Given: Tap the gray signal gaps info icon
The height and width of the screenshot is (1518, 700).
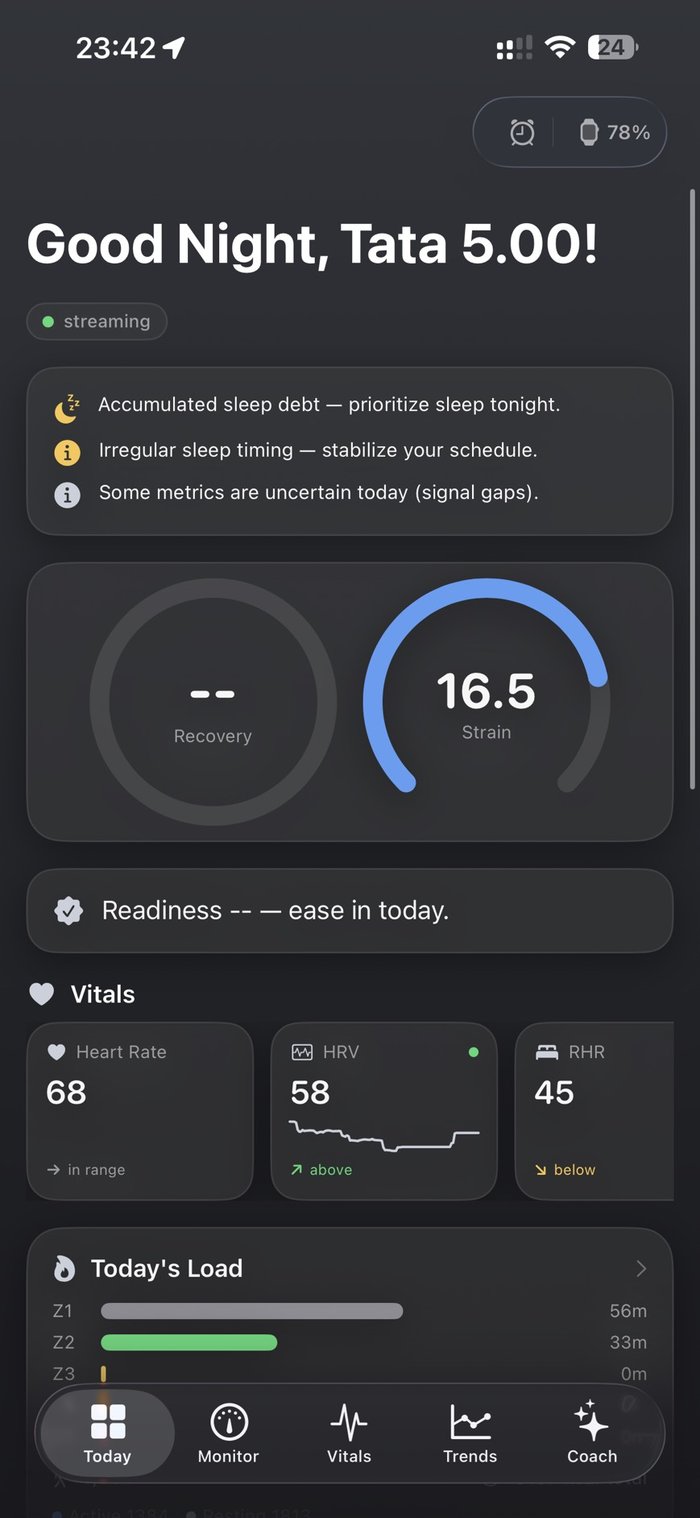Looking at the screenshot, I should pos(67,494).
